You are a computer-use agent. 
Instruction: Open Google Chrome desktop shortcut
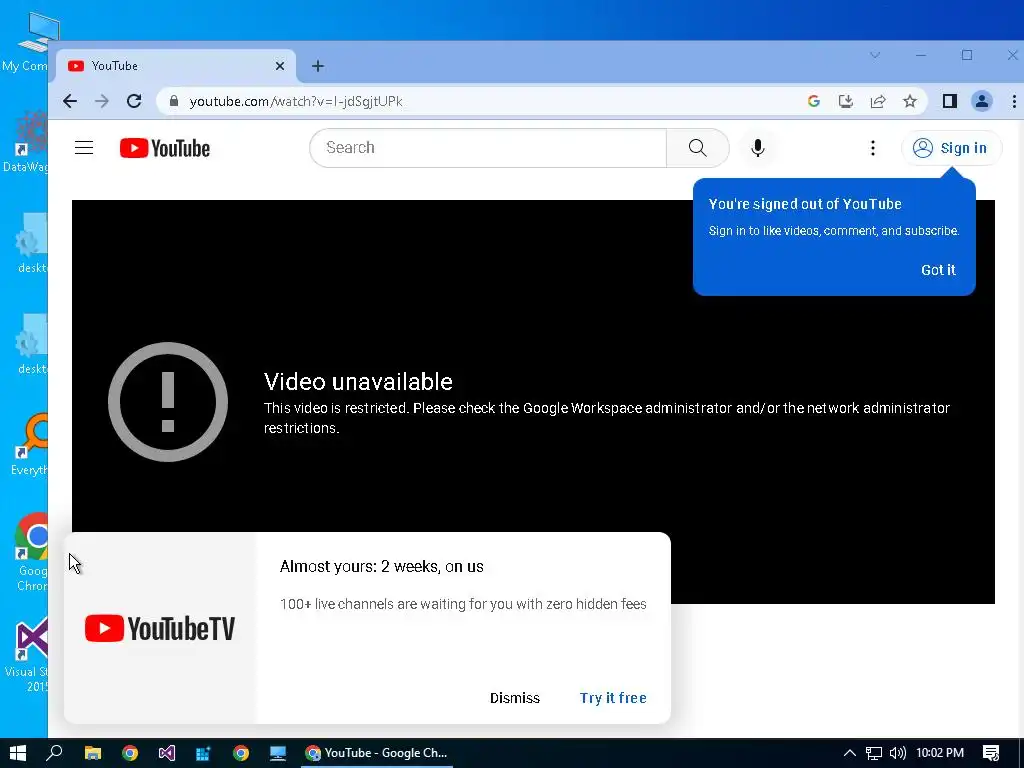[x=31, y=552]
